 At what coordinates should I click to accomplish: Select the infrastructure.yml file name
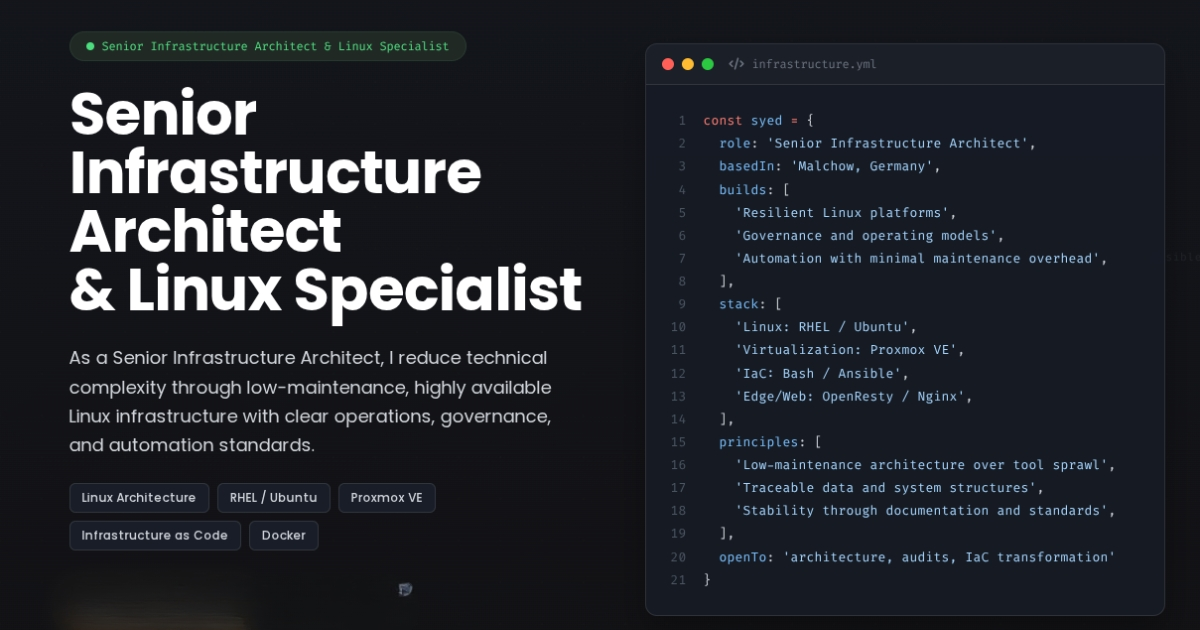tap(814, 64)
